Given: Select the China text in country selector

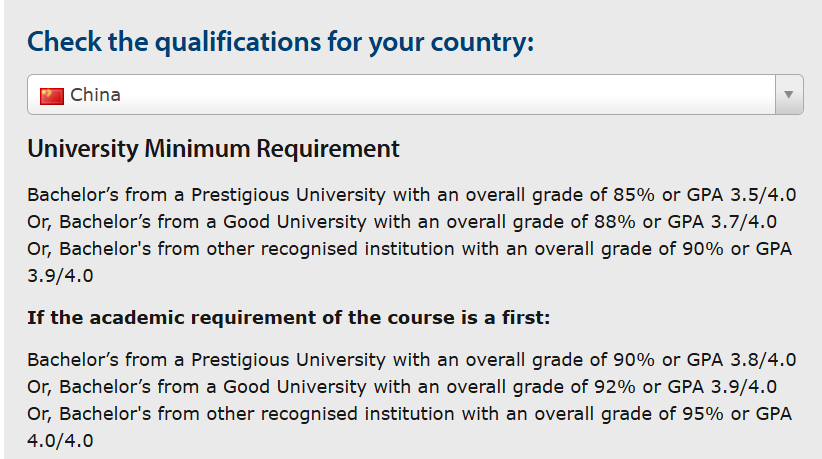Looking at the screenshot, I should tap(95, 95).
